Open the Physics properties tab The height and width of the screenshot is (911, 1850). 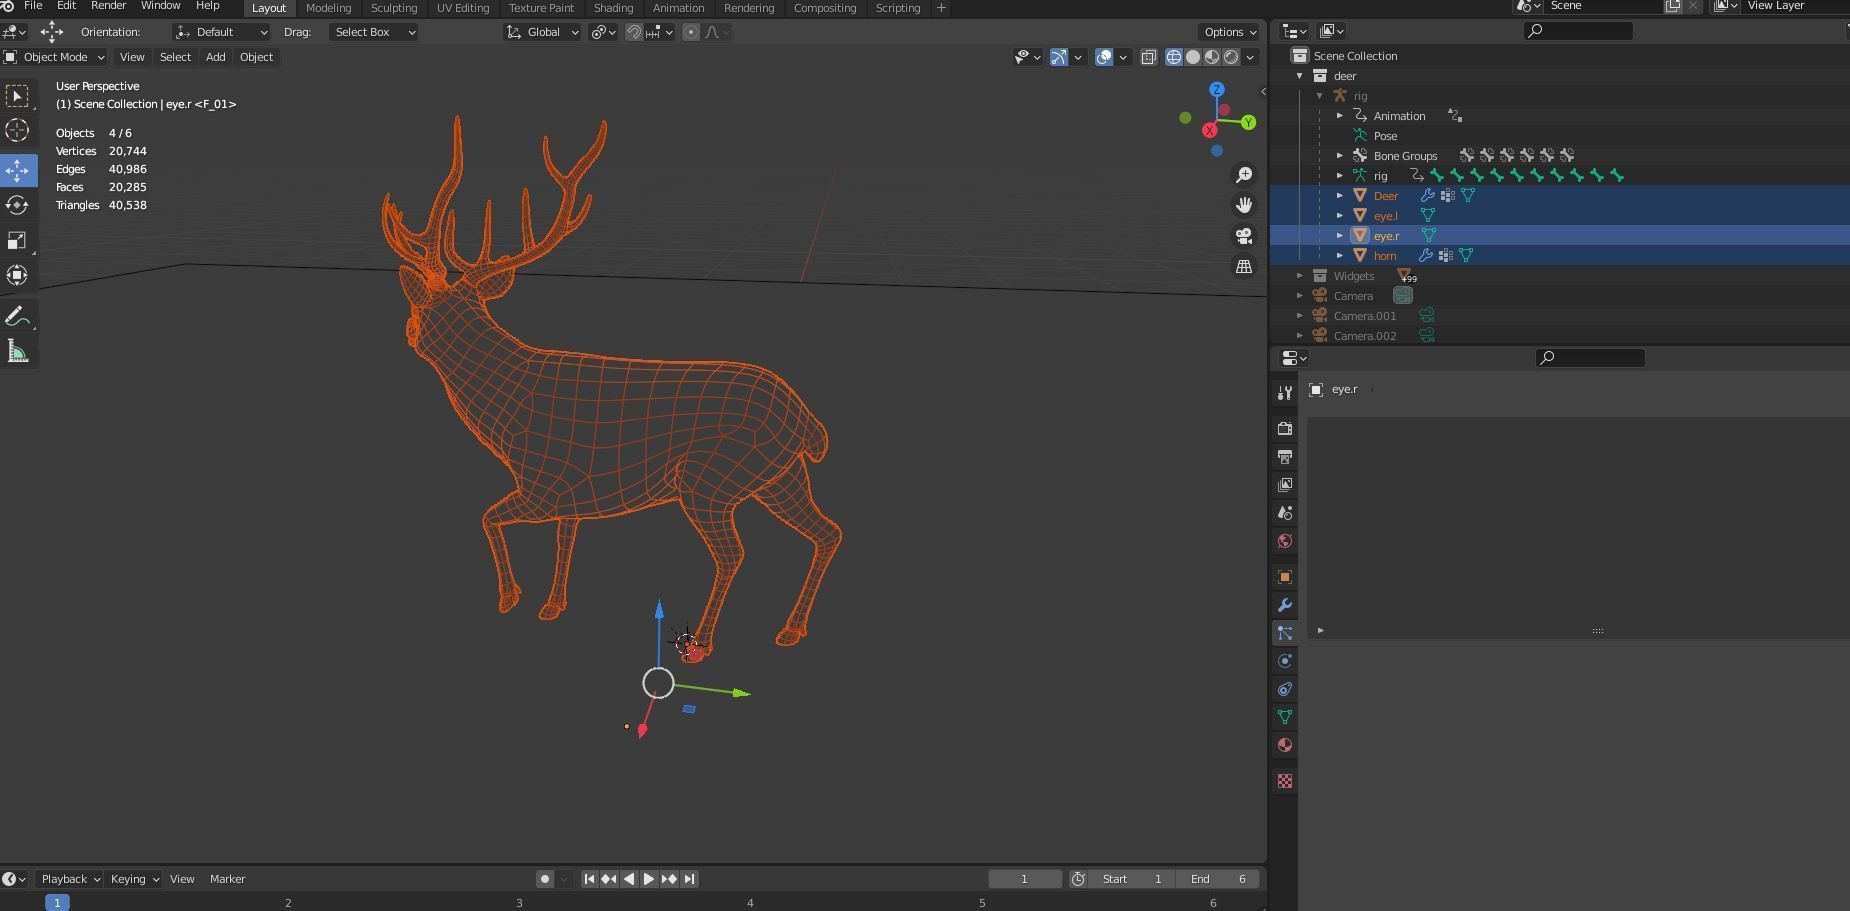[1285, 661]
